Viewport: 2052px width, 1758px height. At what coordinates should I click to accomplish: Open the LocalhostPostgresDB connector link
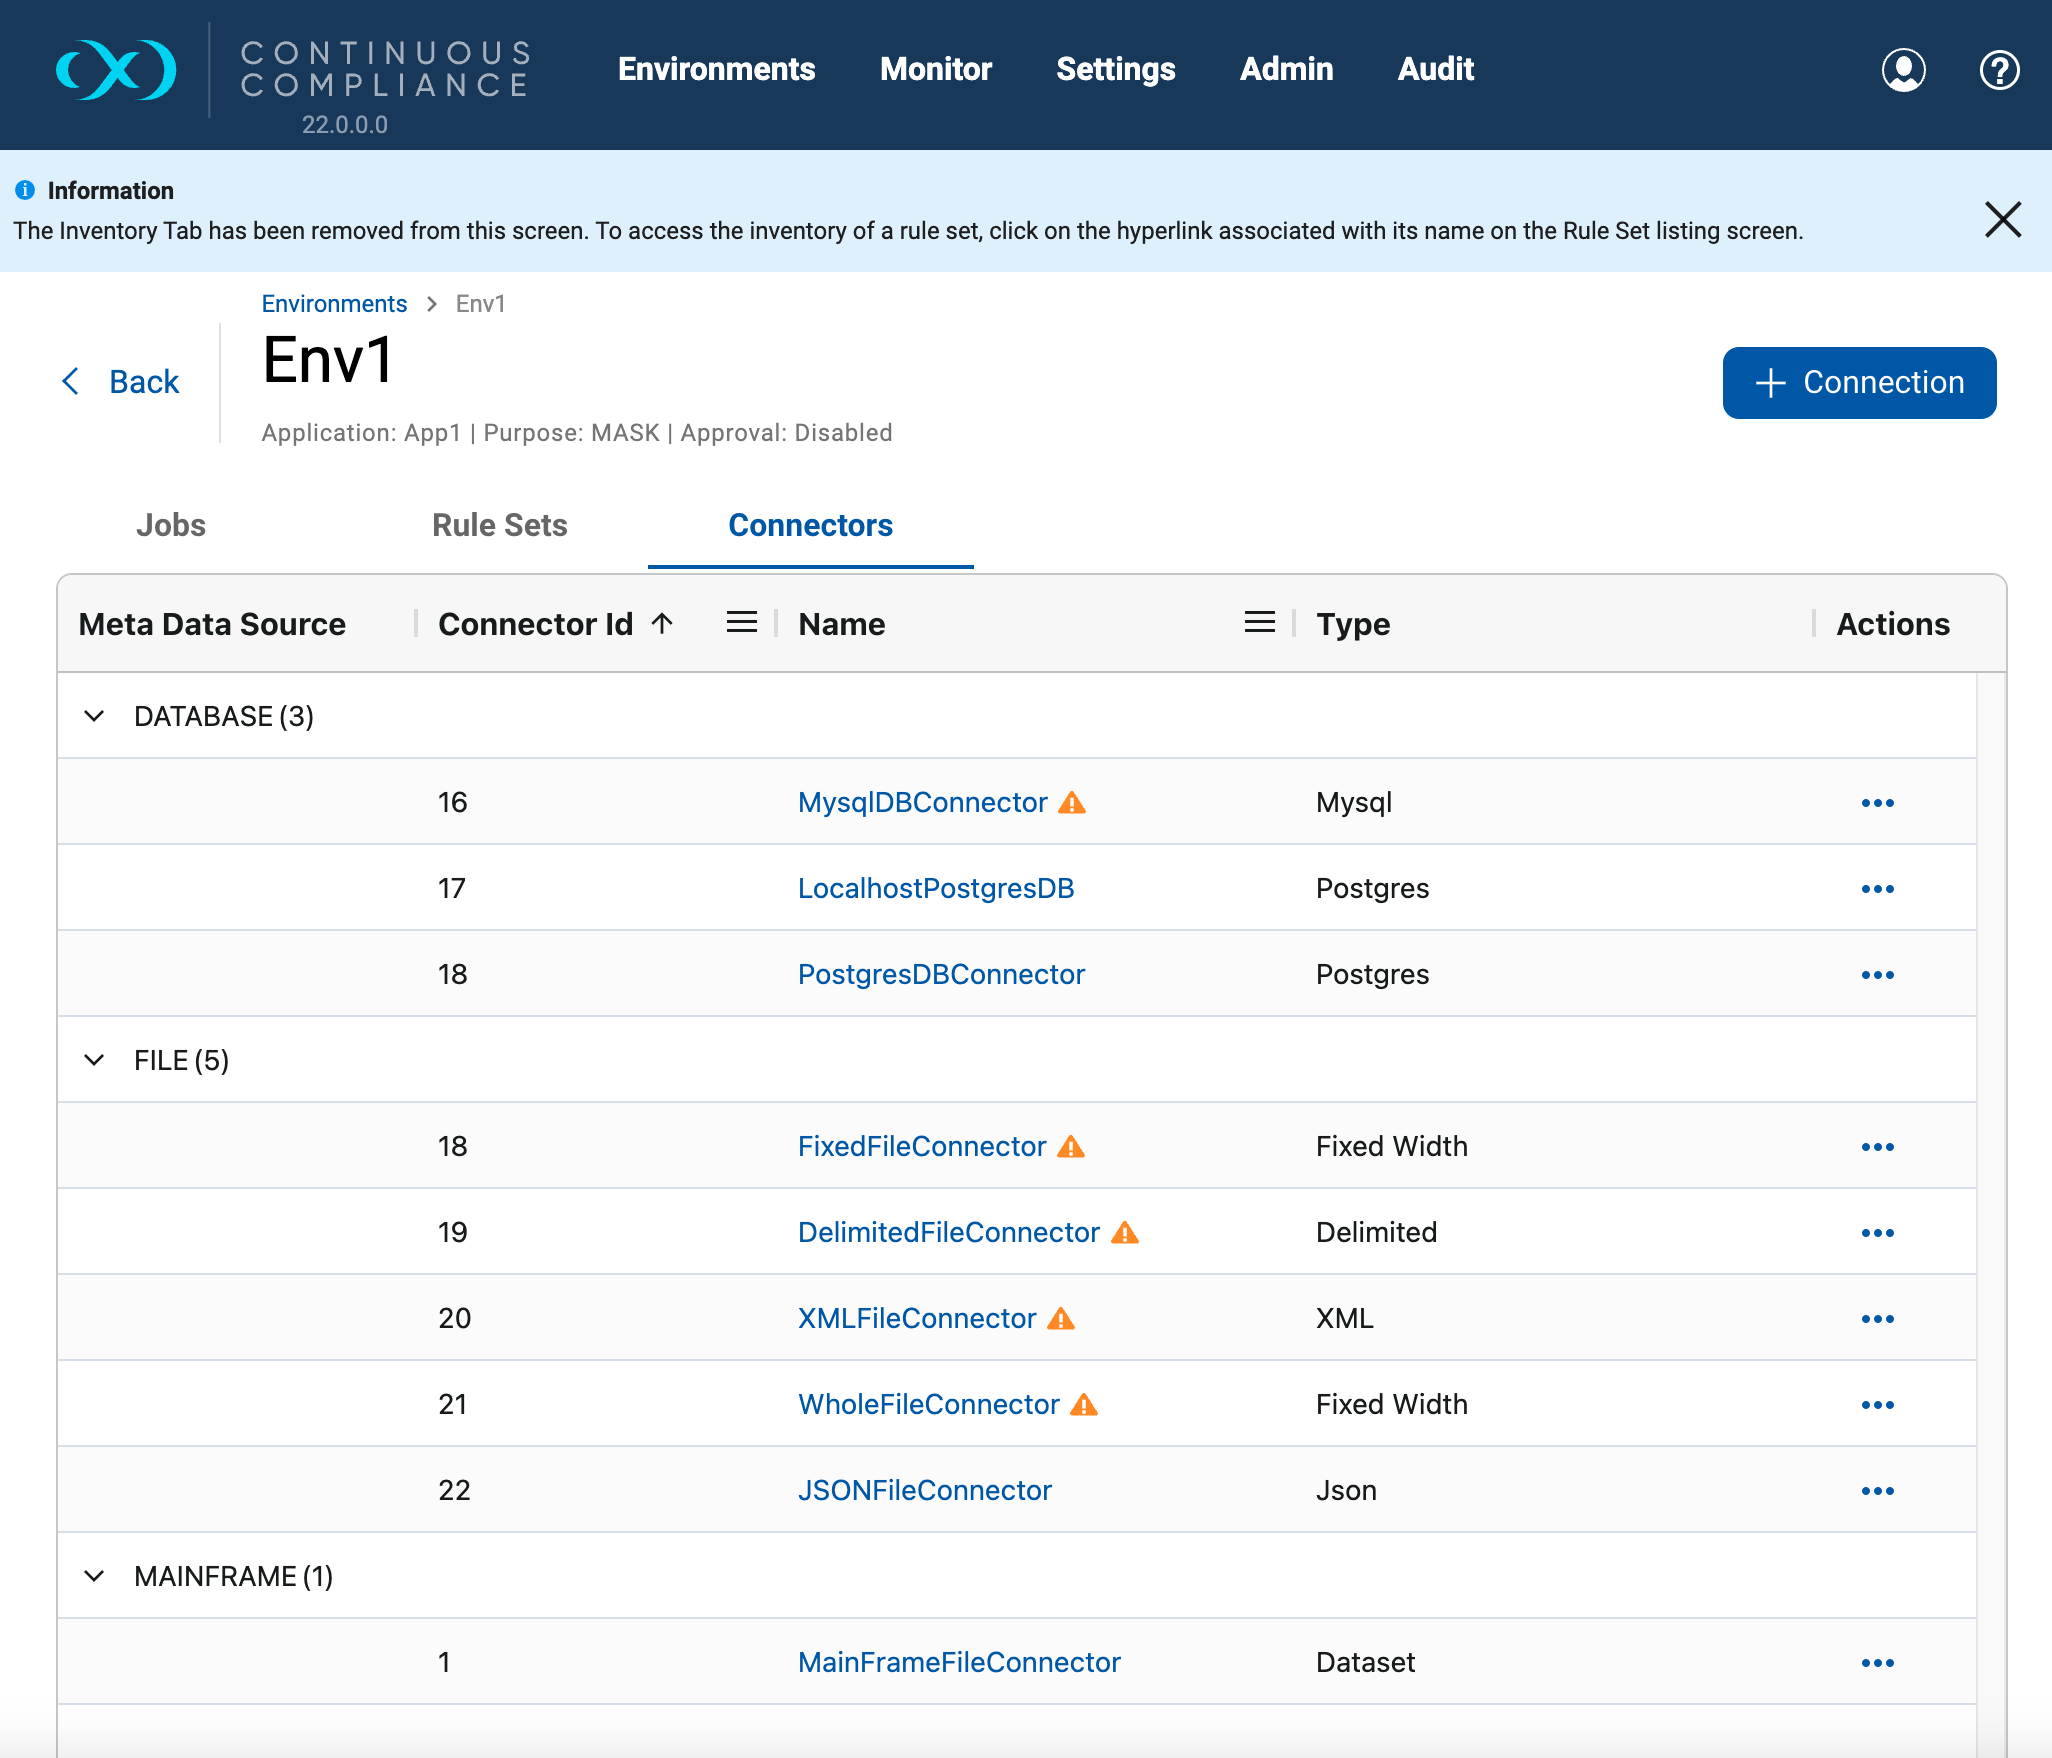coord(935,889)
